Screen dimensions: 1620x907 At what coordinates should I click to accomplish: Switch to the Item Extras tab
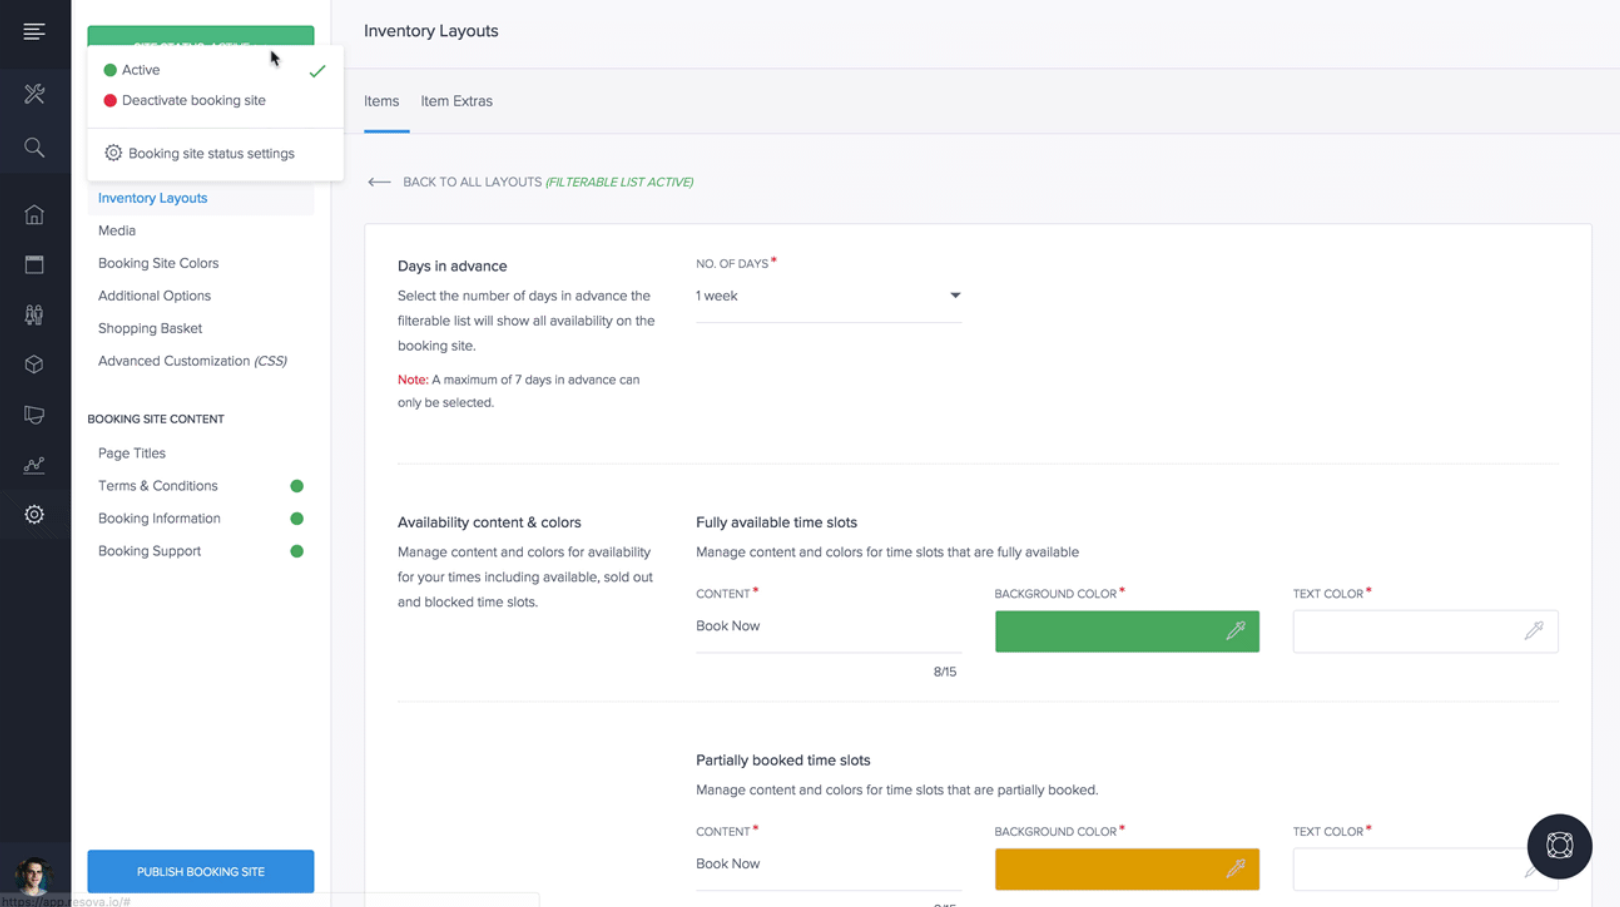pos(456,101)
